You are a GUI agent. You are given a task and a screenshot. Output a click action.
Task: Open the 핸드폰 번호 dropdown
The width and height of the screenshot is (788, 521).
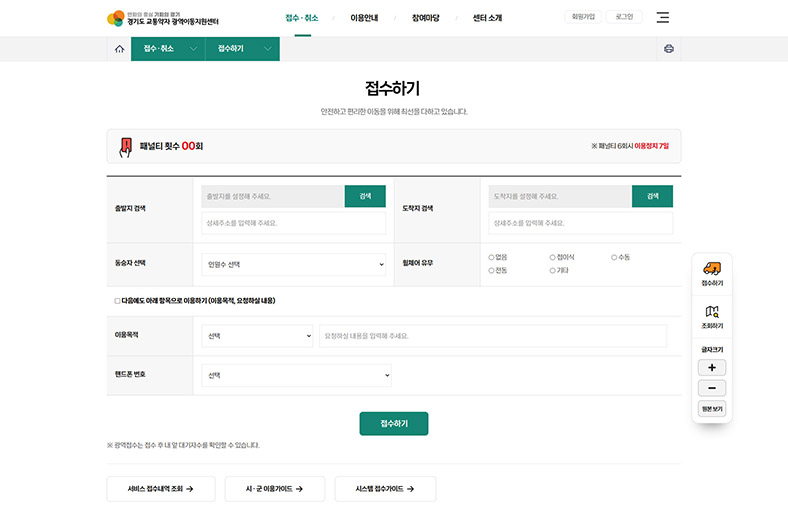pyautogui.click(x=296, y=376)
